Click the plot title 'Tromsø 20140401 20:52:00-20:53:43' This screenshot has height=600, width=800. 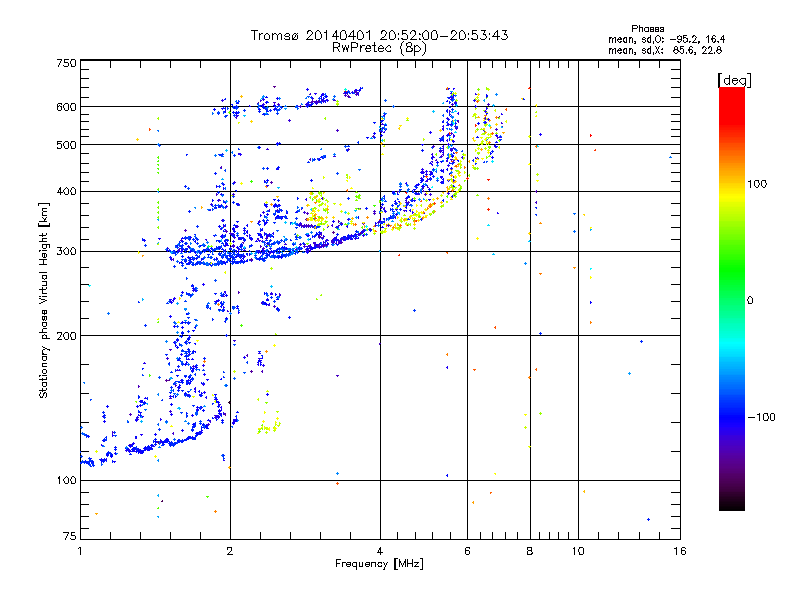coord(380,35)
